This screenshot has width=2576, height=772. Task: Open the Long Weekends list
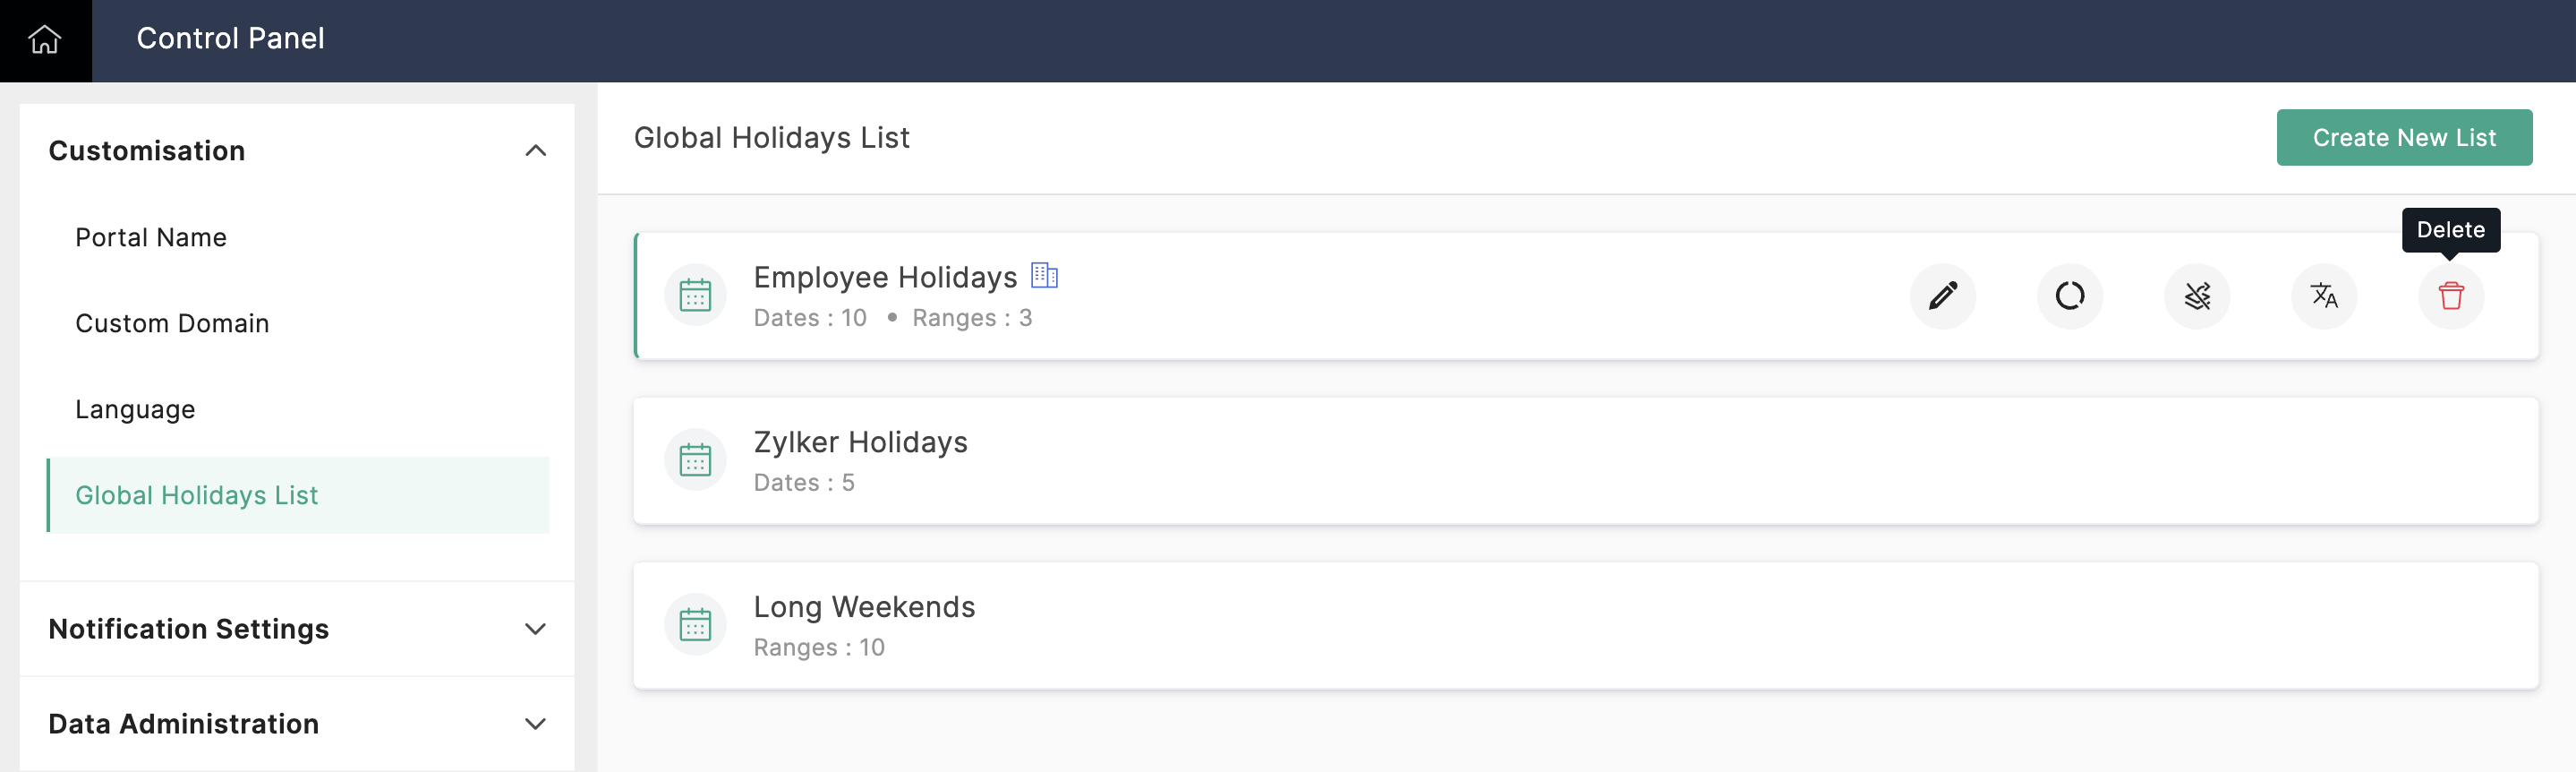pyautogui.click(x=864, y=607)
